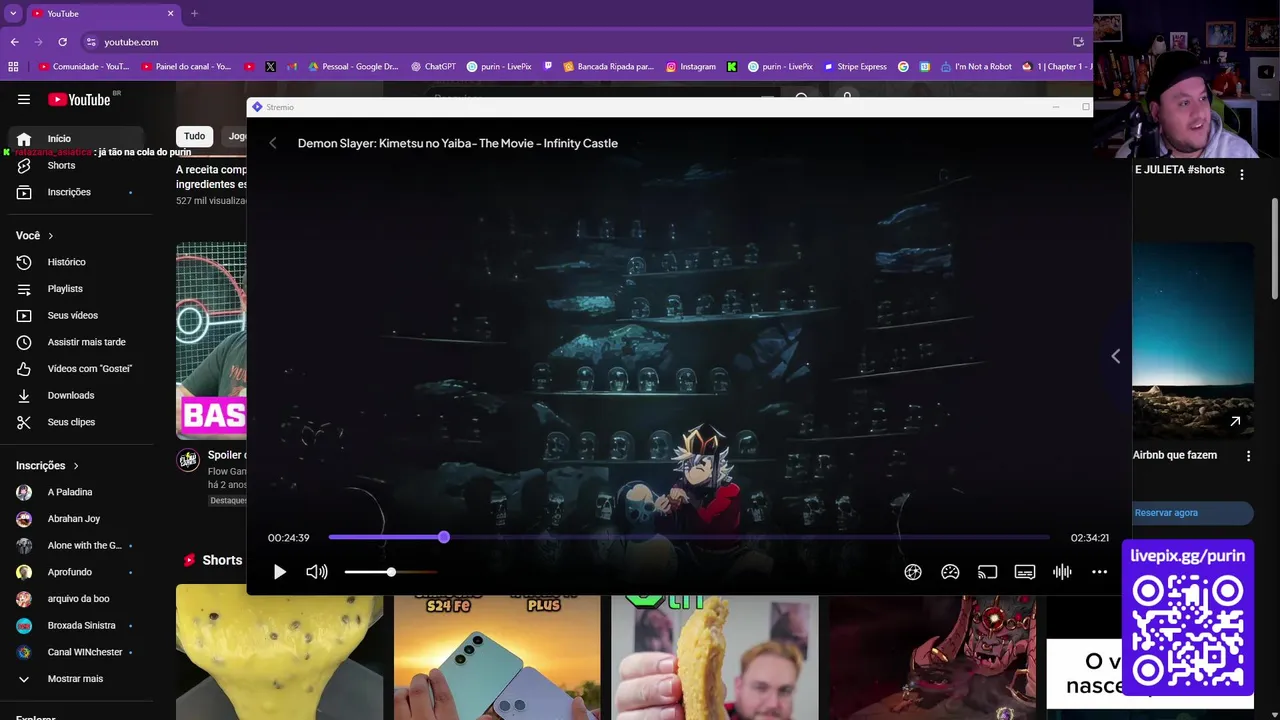The image size is (1280, 720).
Task: Open Stremio more options three-dot menu
Action: point(1100,572)
